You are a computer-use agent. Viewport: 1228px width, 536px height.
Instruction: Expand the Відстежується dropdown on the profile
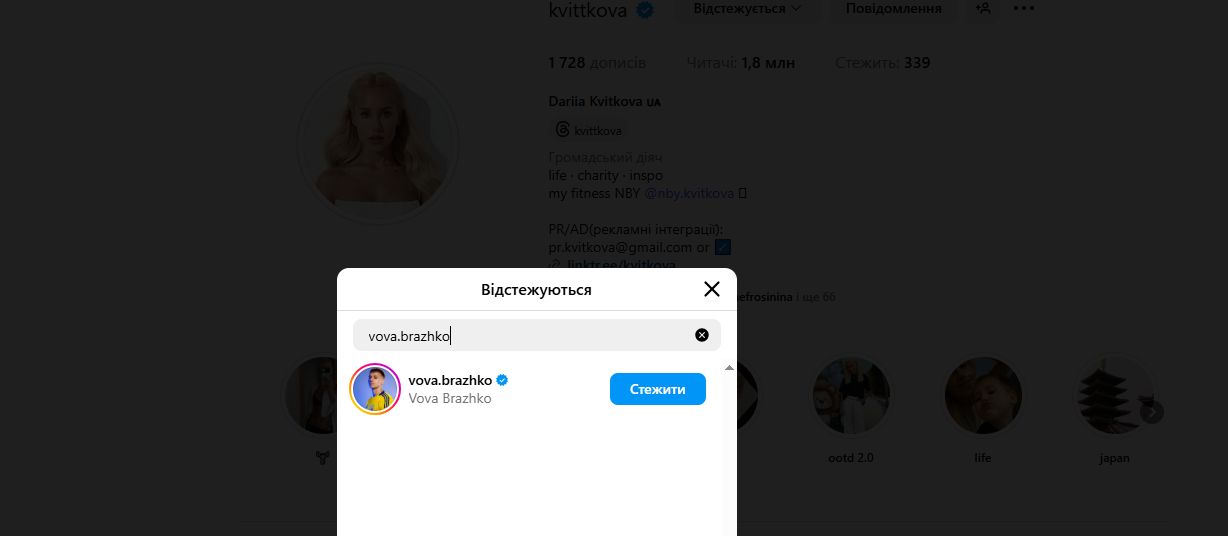coord(747,9)
